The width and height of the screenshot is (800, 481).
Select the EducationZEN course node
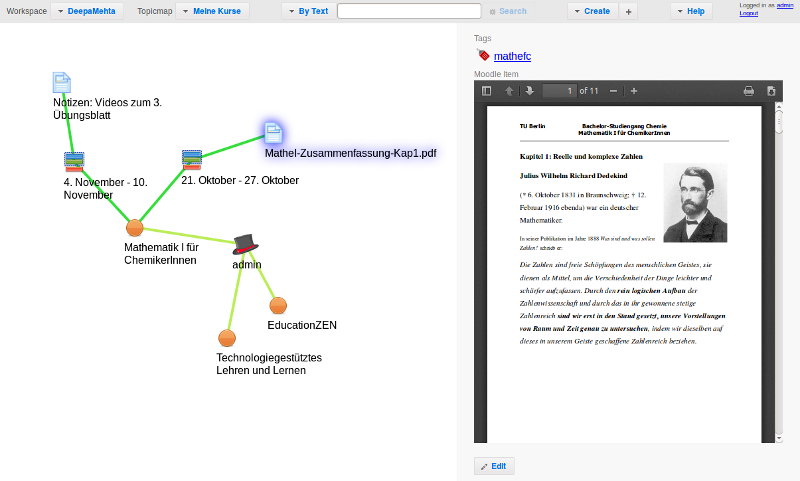pos(278,305)
